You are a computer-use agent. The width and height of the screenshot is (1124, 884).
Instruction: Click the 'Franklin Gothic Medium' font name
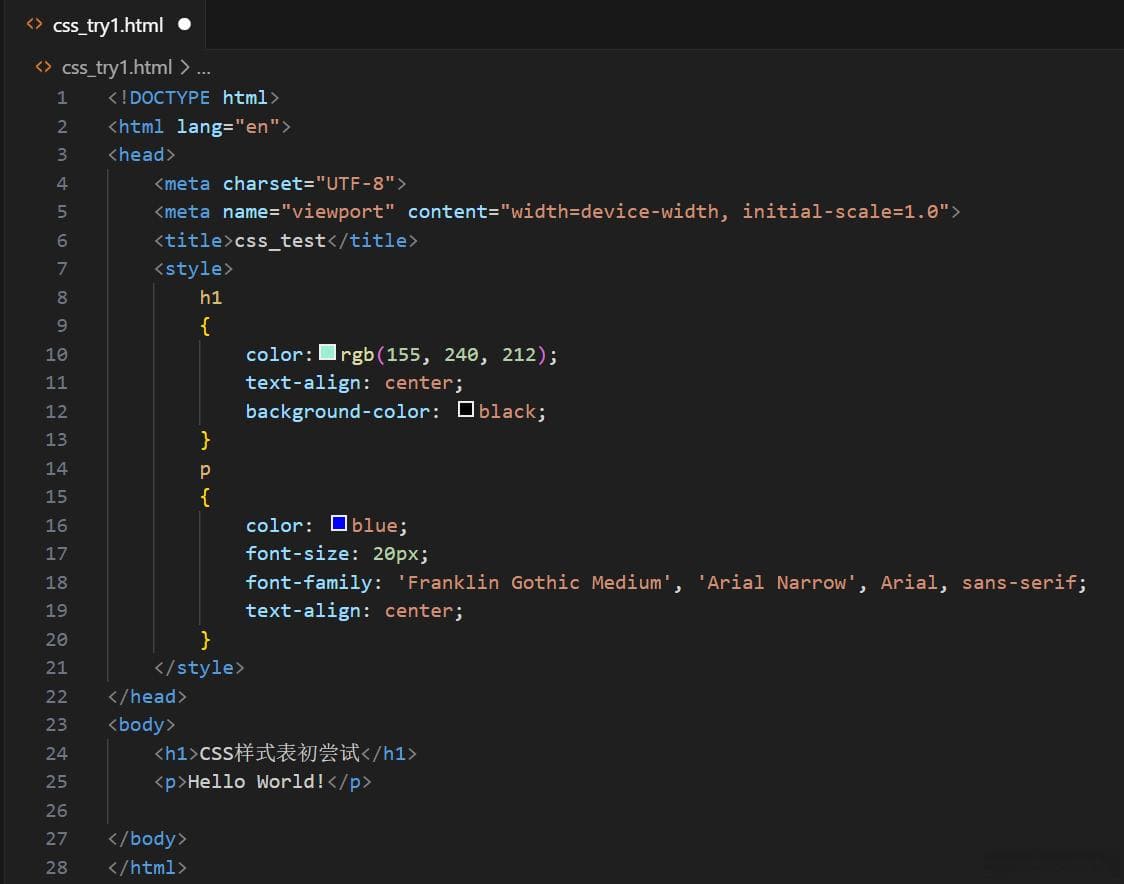pos(535,582)
